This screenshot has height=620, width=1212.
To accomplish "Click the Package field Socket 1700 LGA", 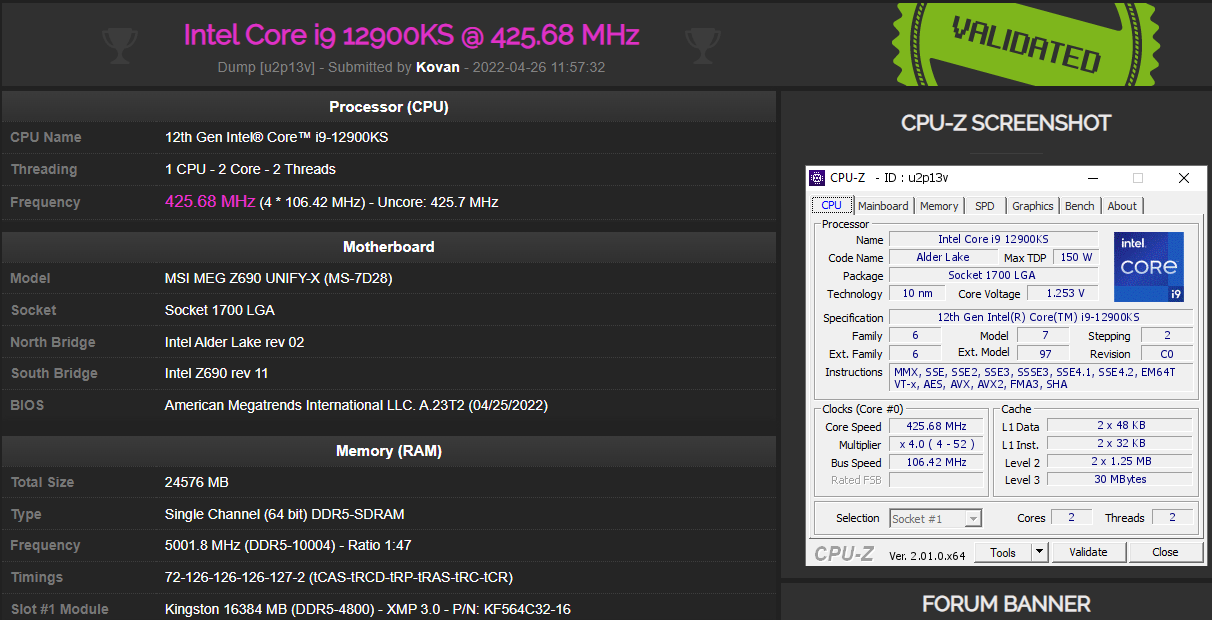I will [x=993, y=275].
